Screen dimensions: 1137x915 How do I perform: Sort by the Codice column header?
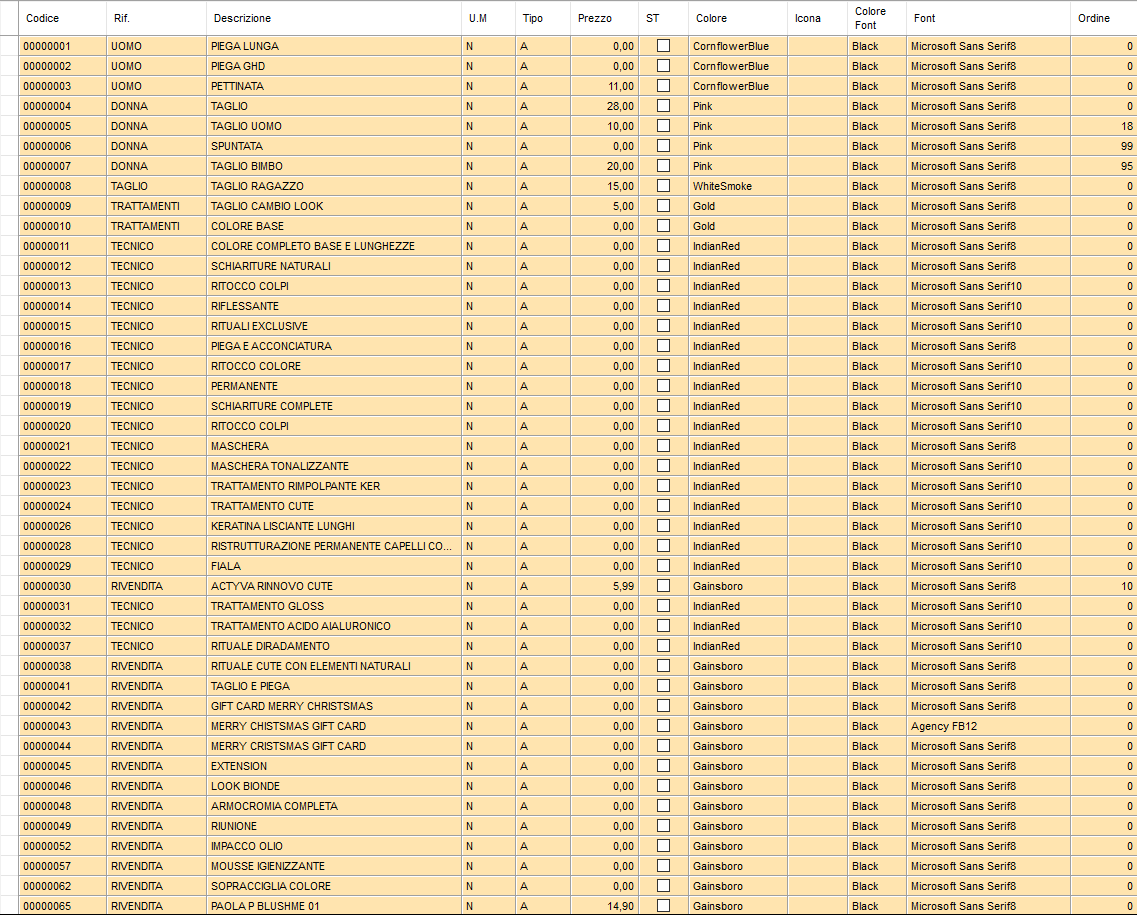[62, 18]
